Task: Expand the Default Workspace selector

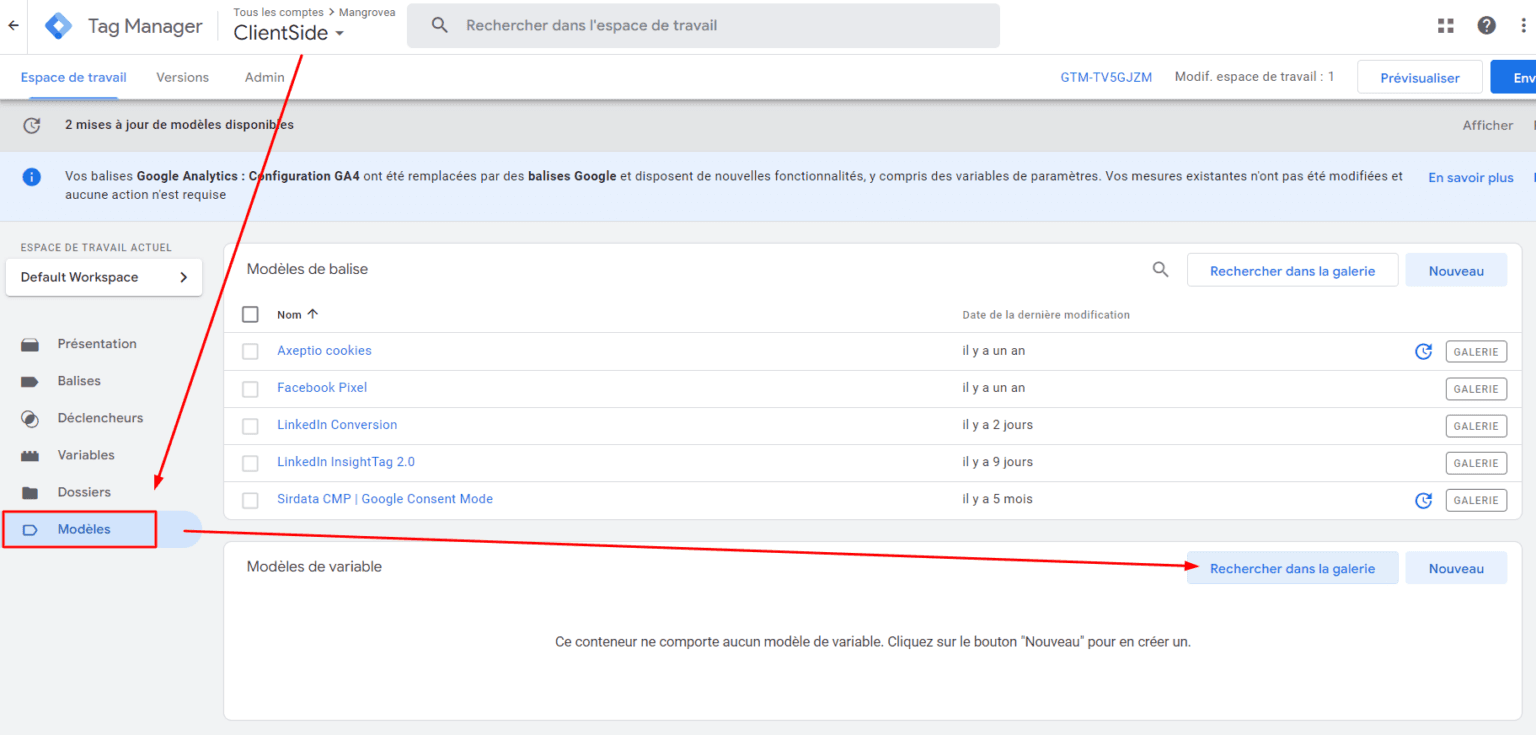Action: pos(104,277)
